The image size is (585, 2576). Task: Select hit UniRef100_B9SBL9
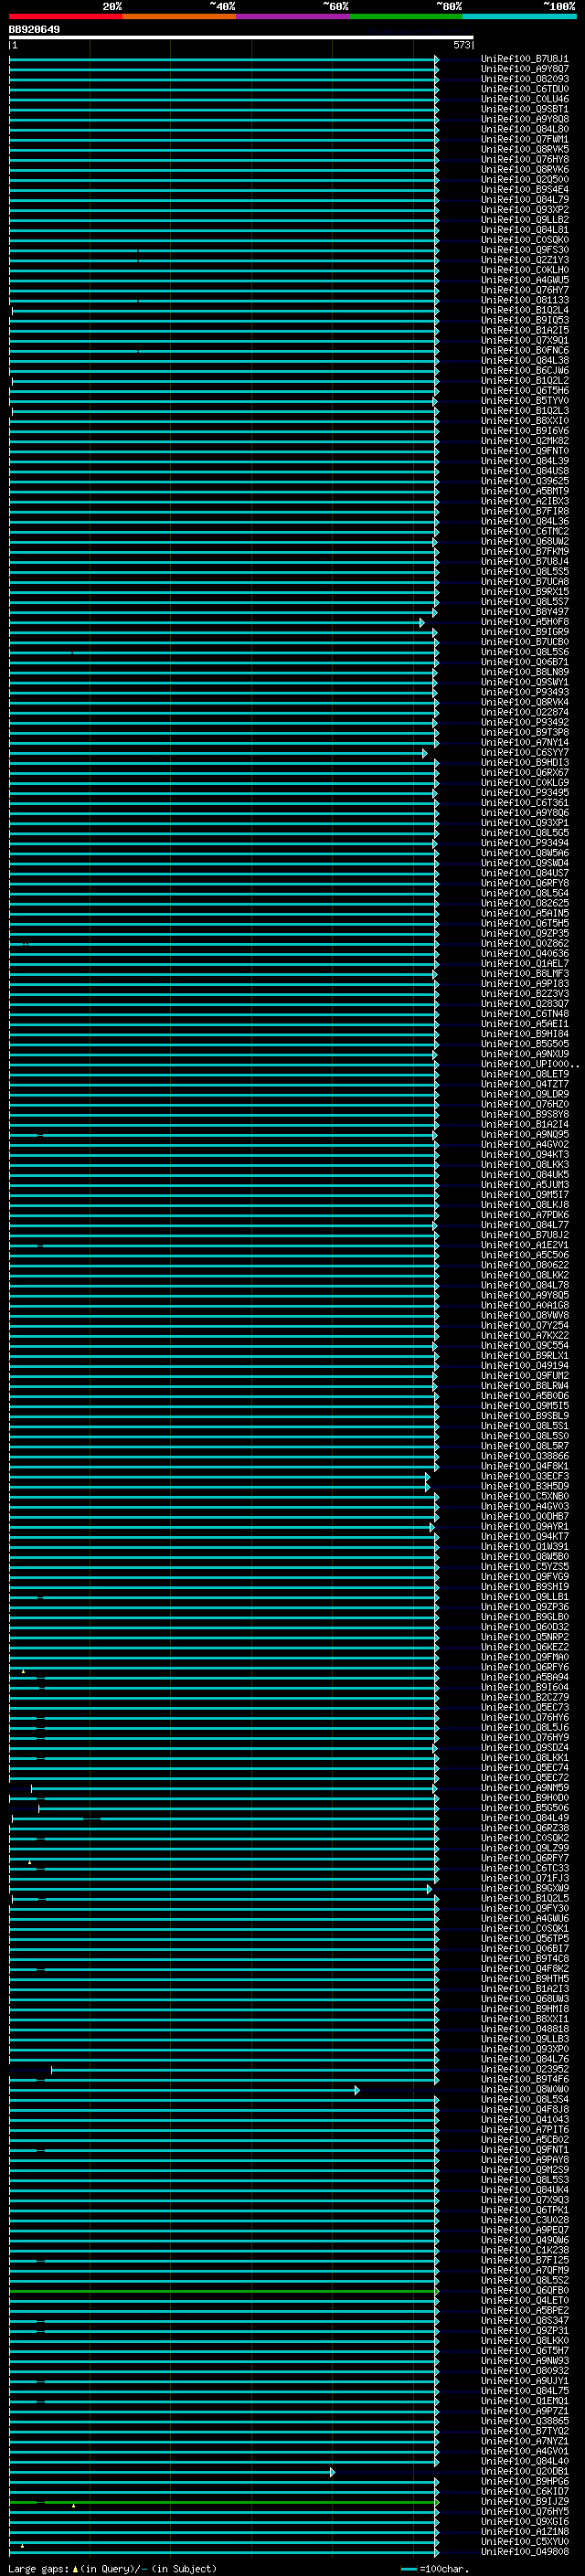pyautogui.click(x=525, y=1415)
